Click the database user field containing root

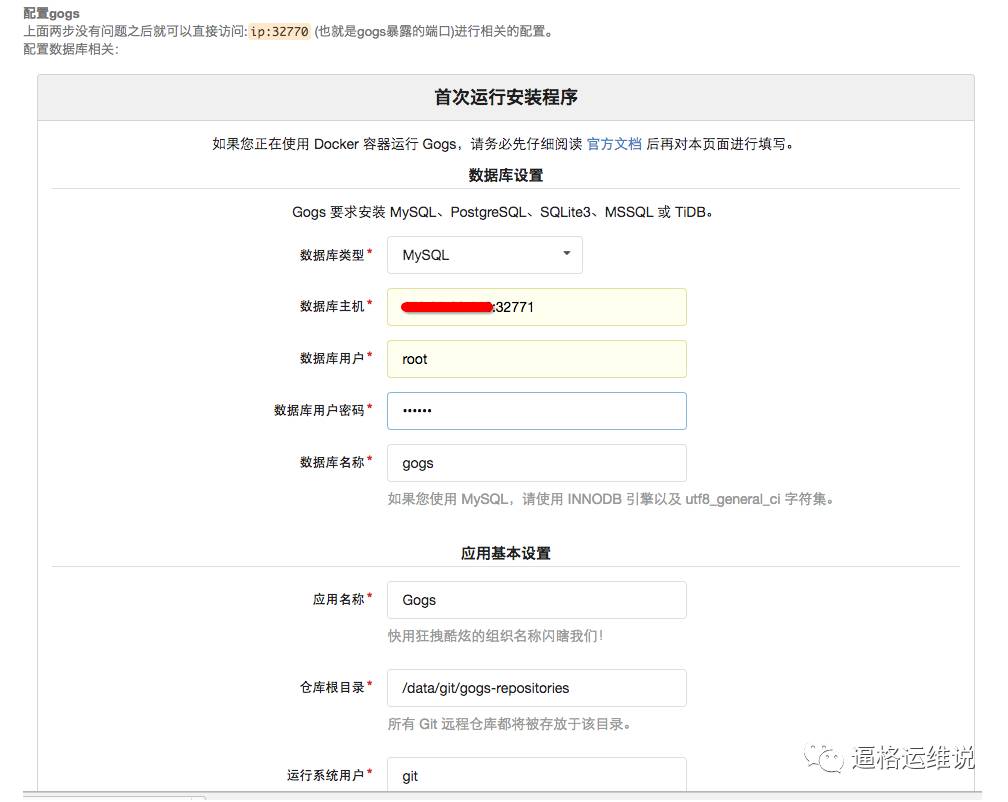point(537,359)
